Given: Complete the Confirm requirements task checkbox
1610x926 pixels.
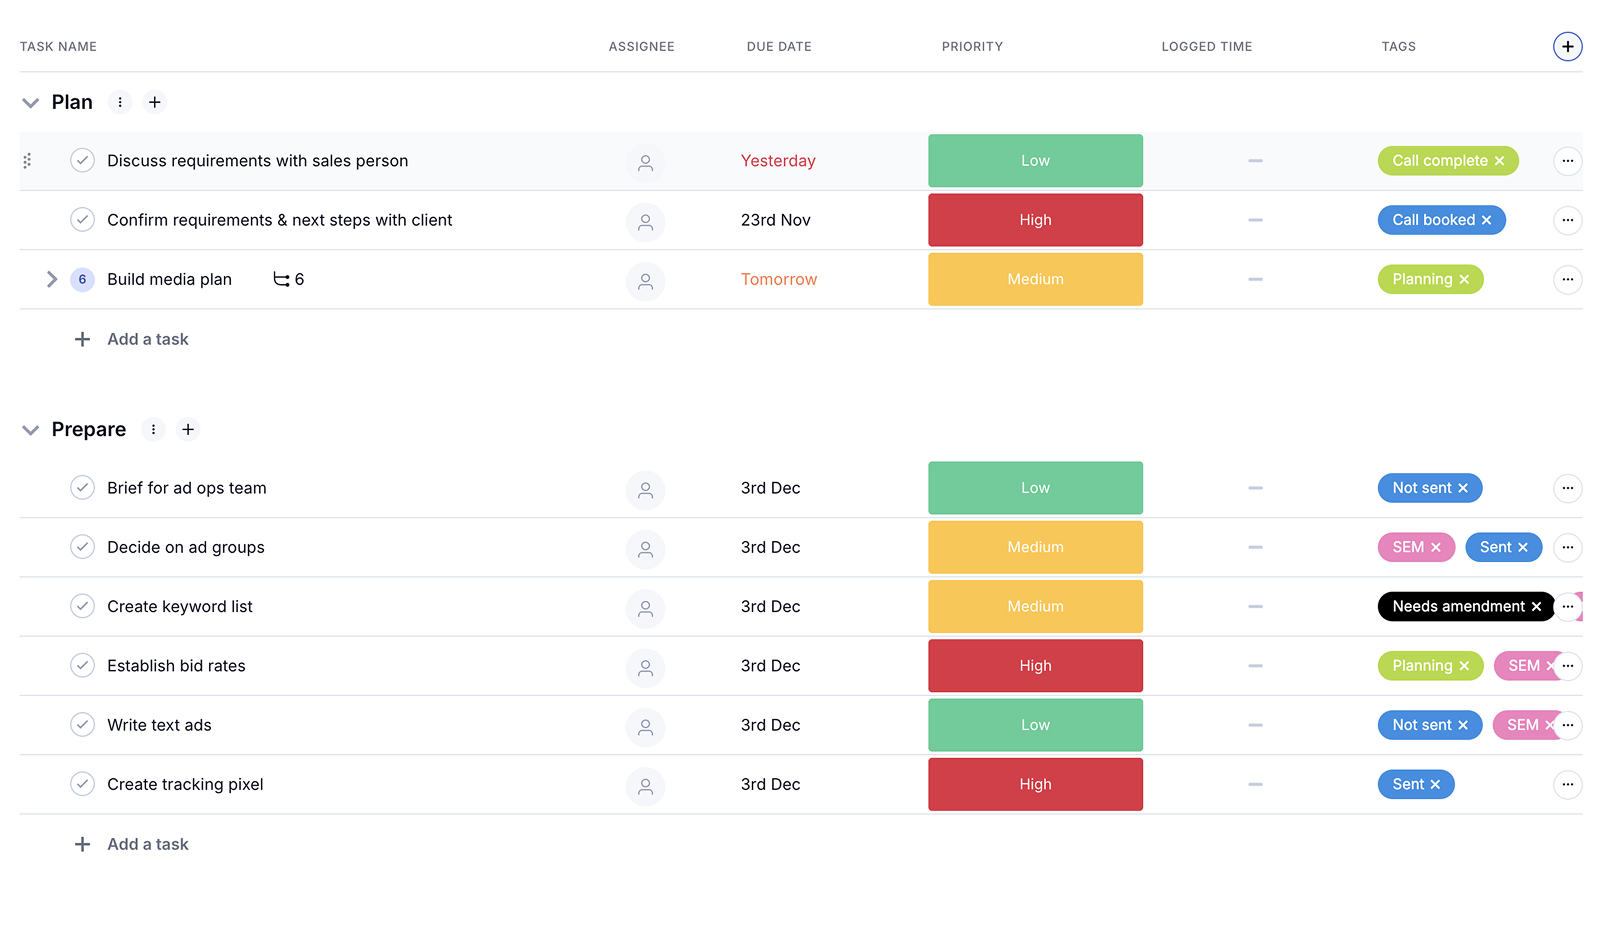Looking at the screenshot, I should [x=82, y=220].
